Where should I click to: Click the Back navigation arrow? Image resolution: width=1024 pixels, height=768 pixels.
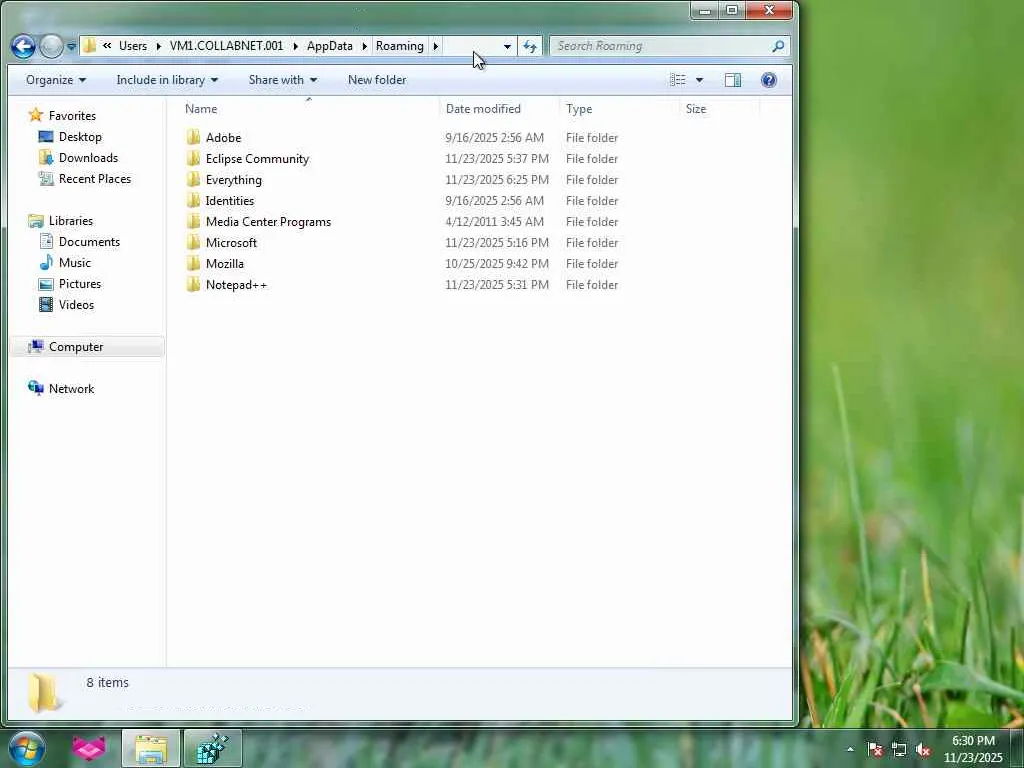point(23,46)
